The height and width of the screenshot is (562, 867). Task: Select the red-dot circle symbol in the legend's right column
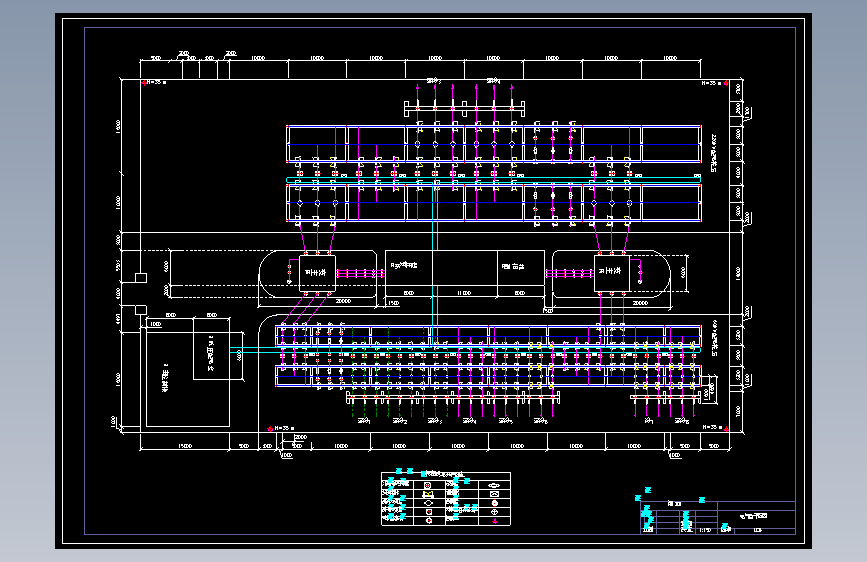495,503
